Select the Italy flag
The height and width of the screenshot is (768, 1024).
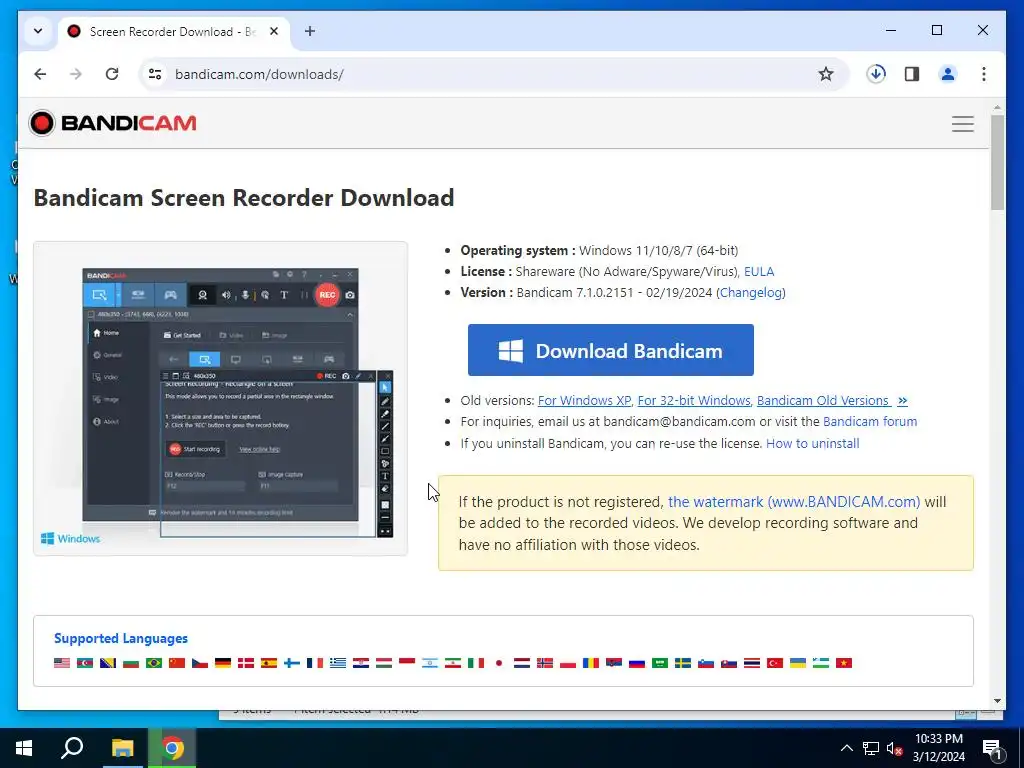point(476,663)
